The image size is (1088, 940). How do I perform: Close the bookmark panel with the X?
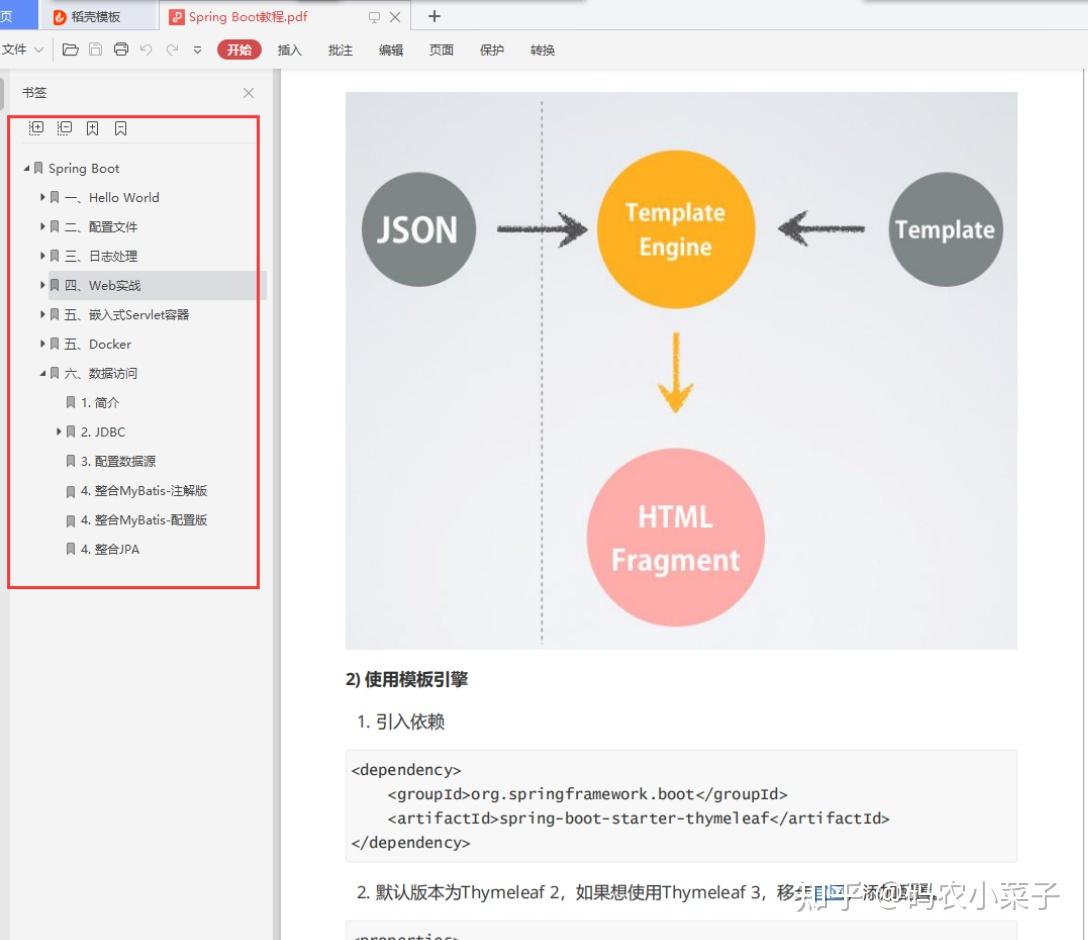tap(248, 92)
